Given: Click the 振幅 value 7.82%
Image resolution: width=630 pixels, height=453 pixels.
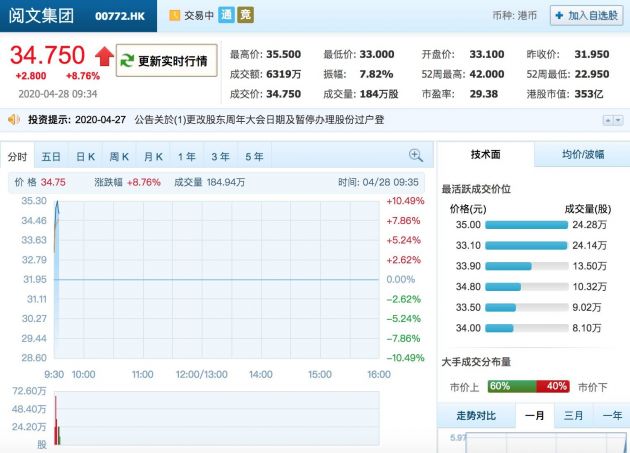Looking at the screenshot, I should pyautogui.click(x=376, y=74).
